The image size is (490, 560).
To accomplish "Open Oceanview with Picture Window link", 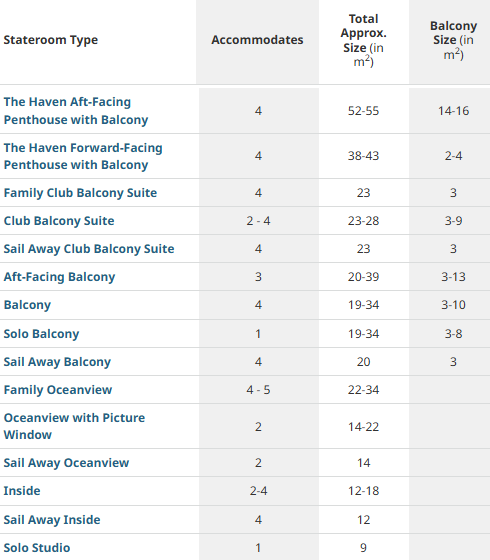I will tap(74, 426).
